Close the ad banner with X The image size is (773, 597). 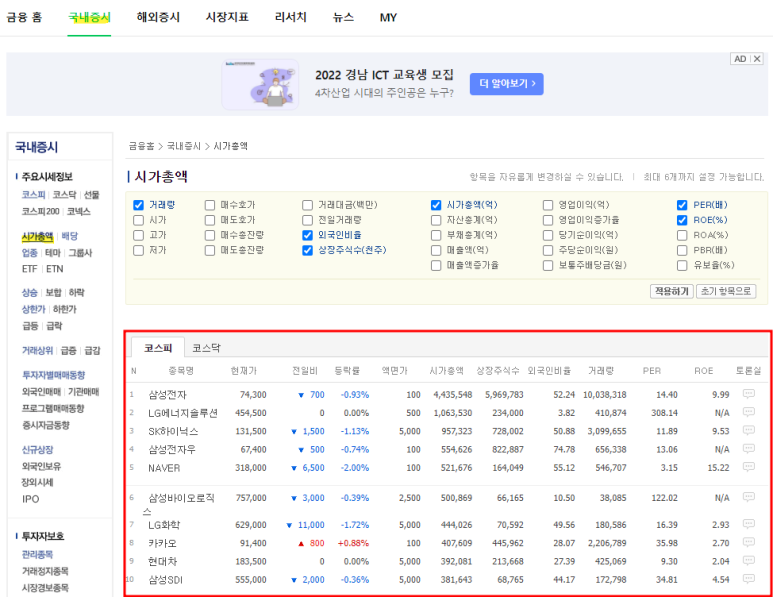[x=757, y=59]
